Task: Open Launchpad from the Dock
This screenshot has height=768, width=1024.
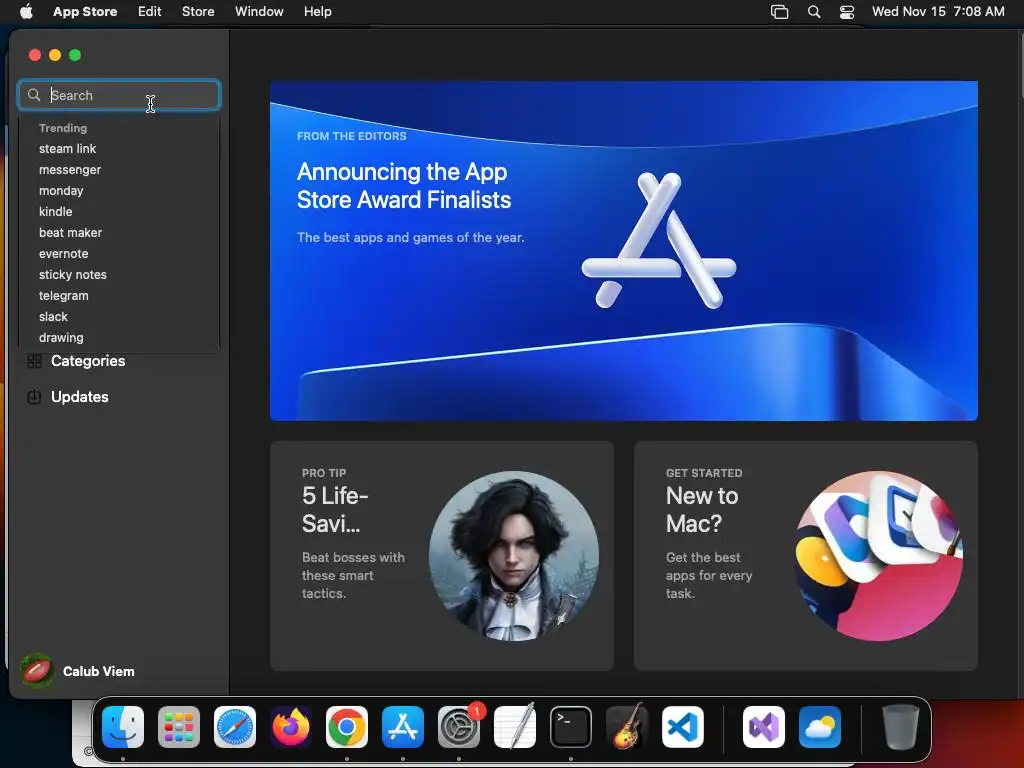Action: (179, 727)
